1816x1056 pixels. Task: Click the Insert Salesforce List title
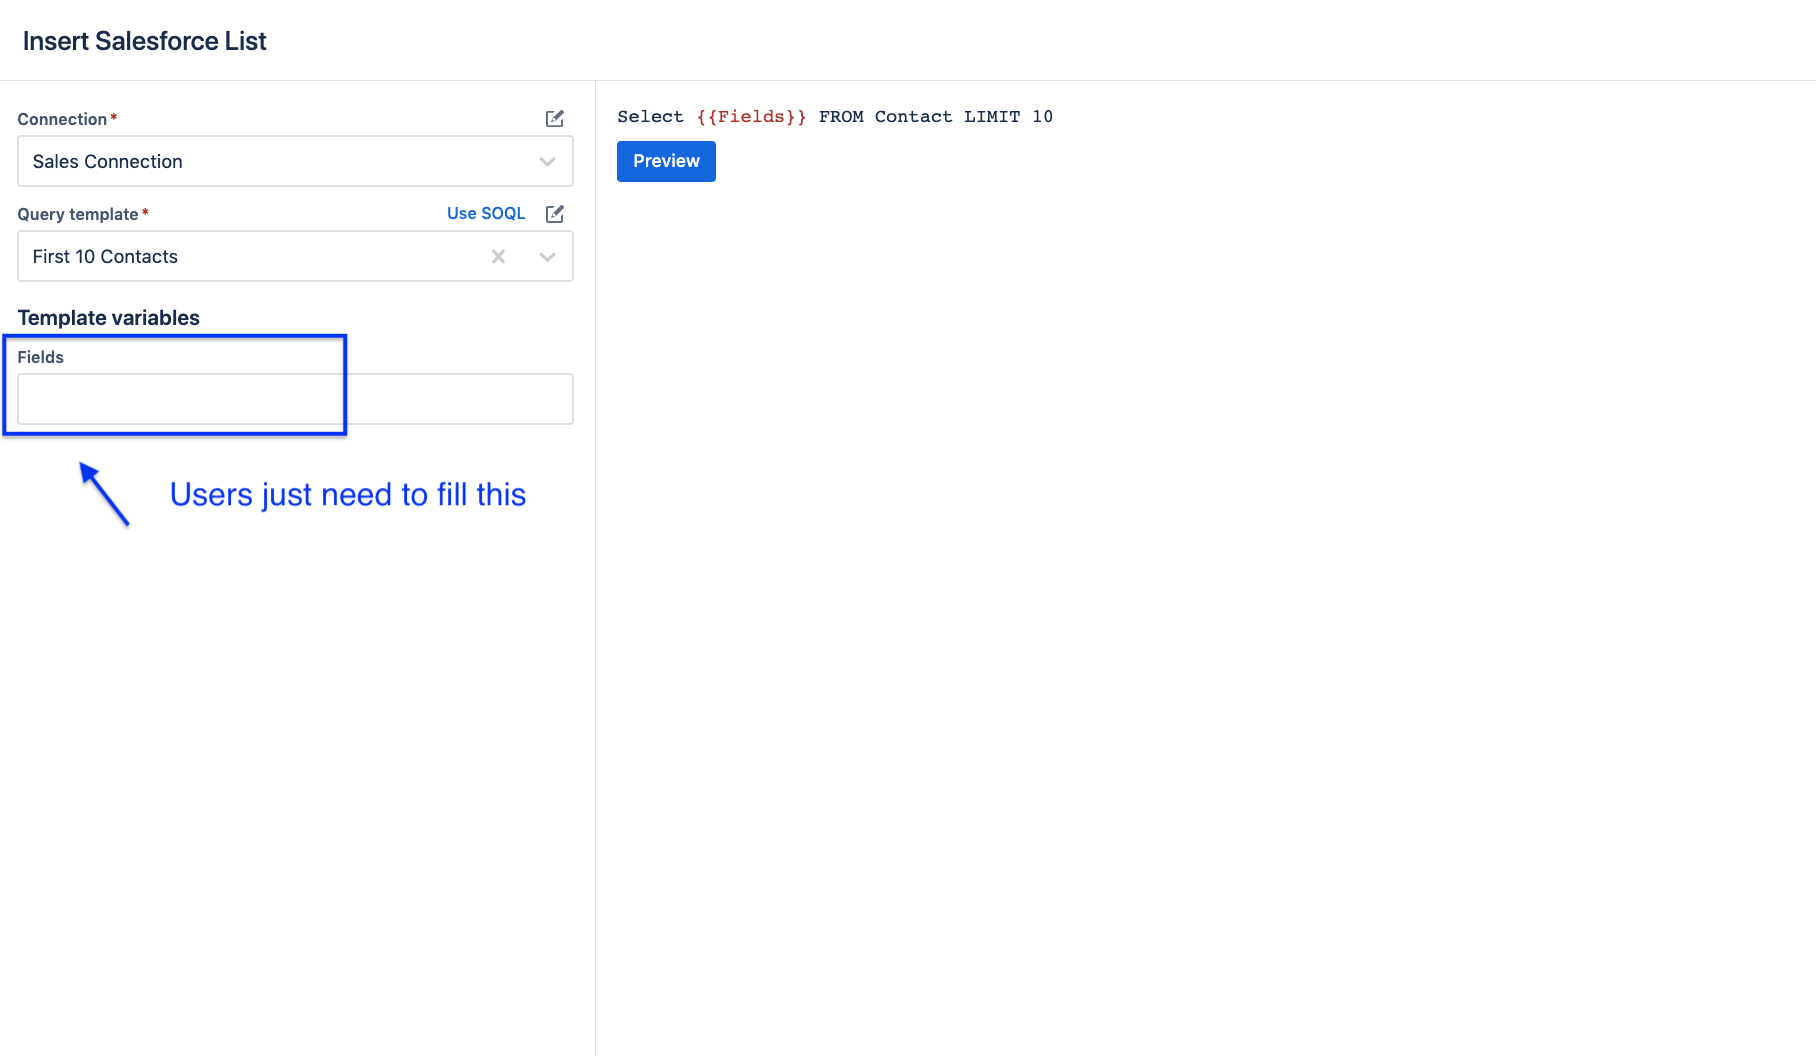coord(145,41)
